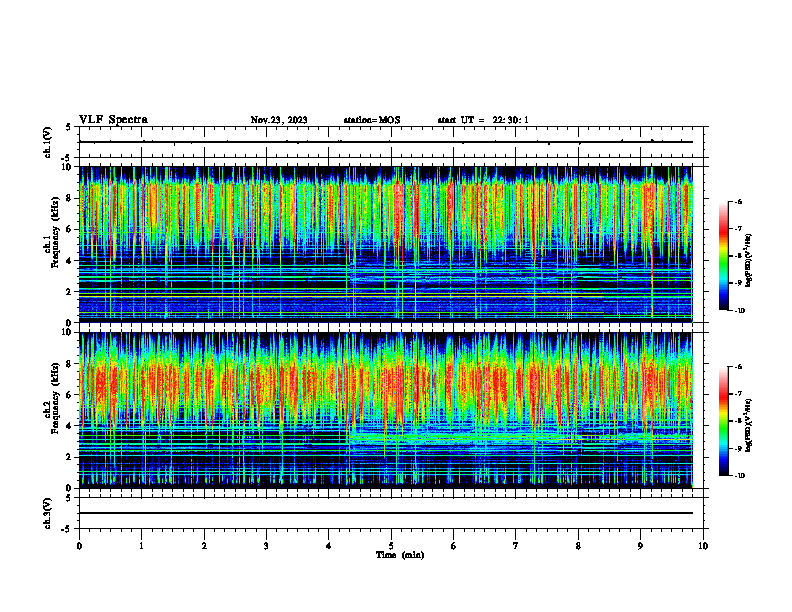This screenshot has height=612, width=792.
Task: Click the time-axis tick label "0"
Action: point(79,546)
